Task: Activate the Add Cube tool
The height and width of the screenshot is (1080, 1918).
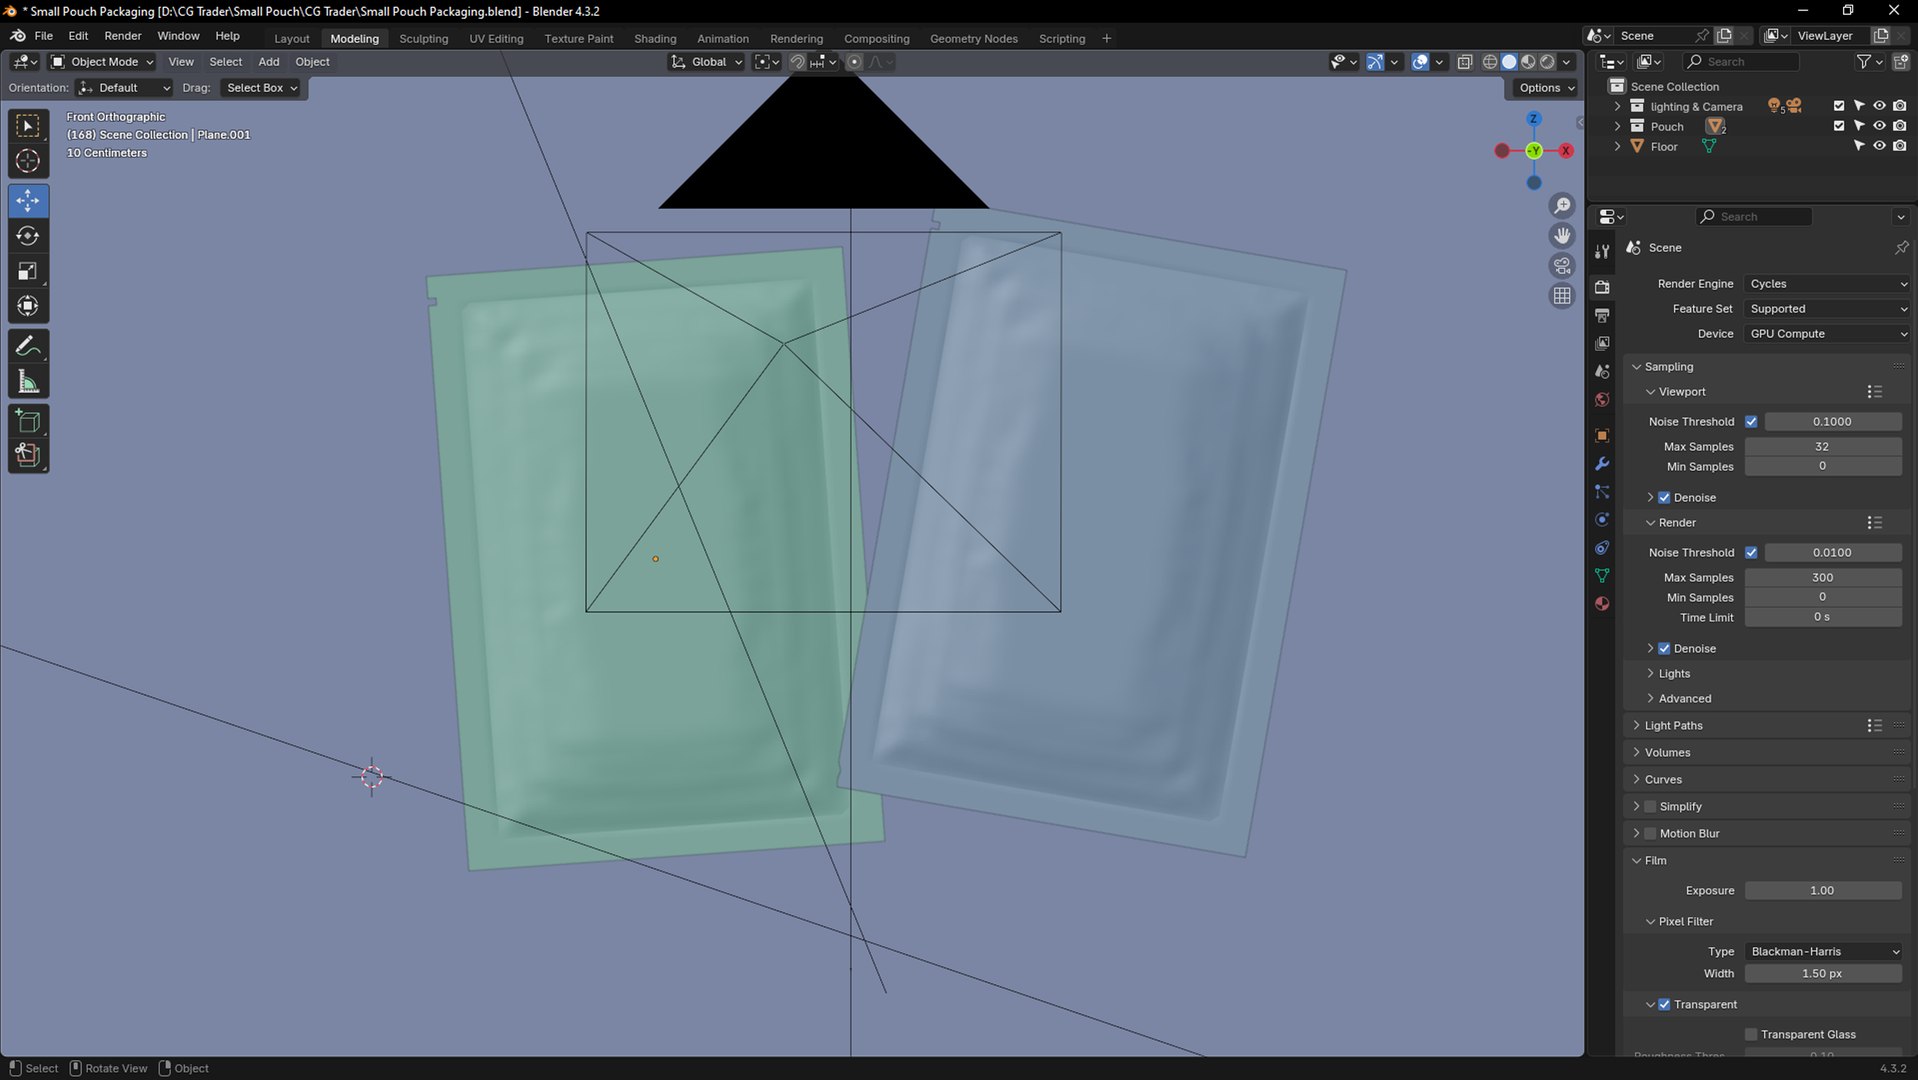Action: 28,421
